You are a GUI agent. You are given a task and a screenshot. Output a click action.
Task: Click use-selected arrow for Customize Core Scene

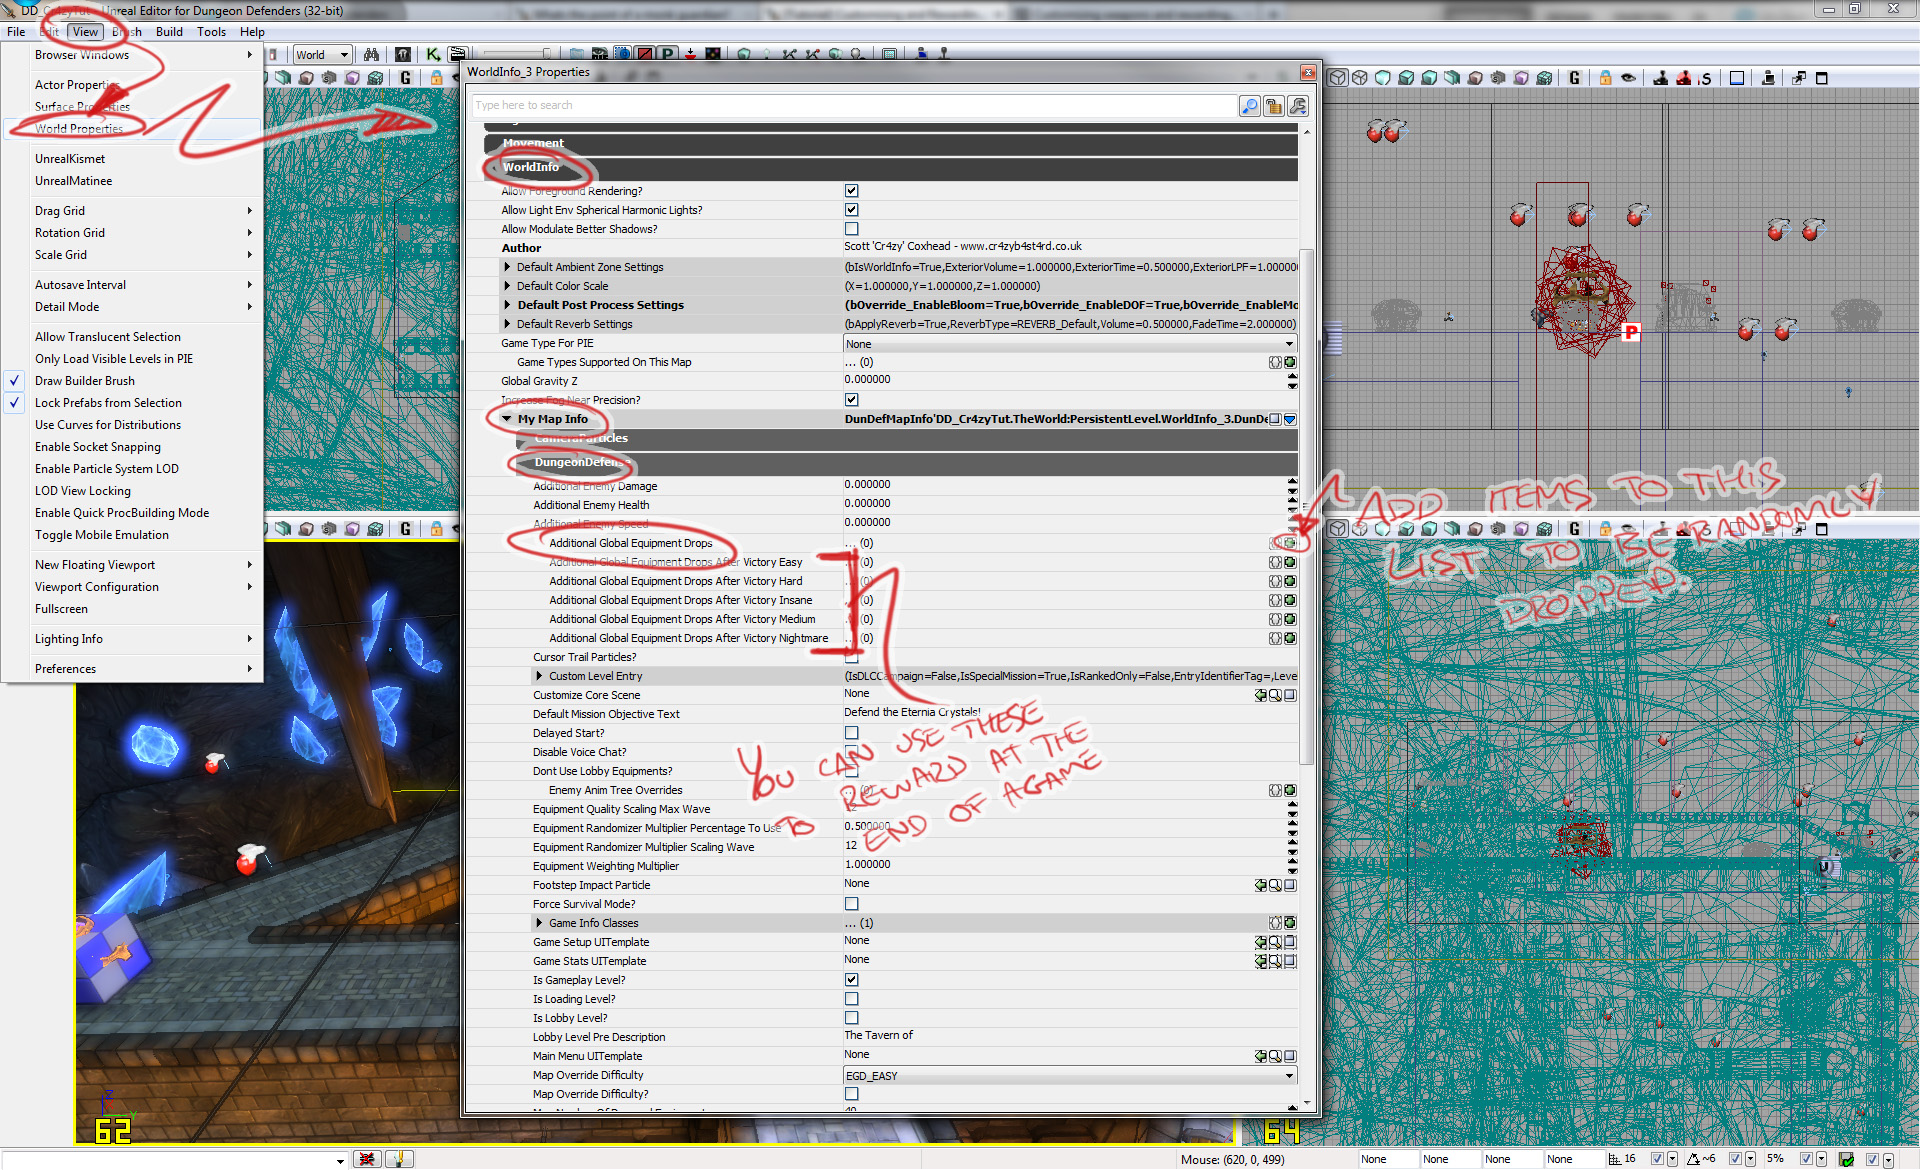coord(1260,695)
